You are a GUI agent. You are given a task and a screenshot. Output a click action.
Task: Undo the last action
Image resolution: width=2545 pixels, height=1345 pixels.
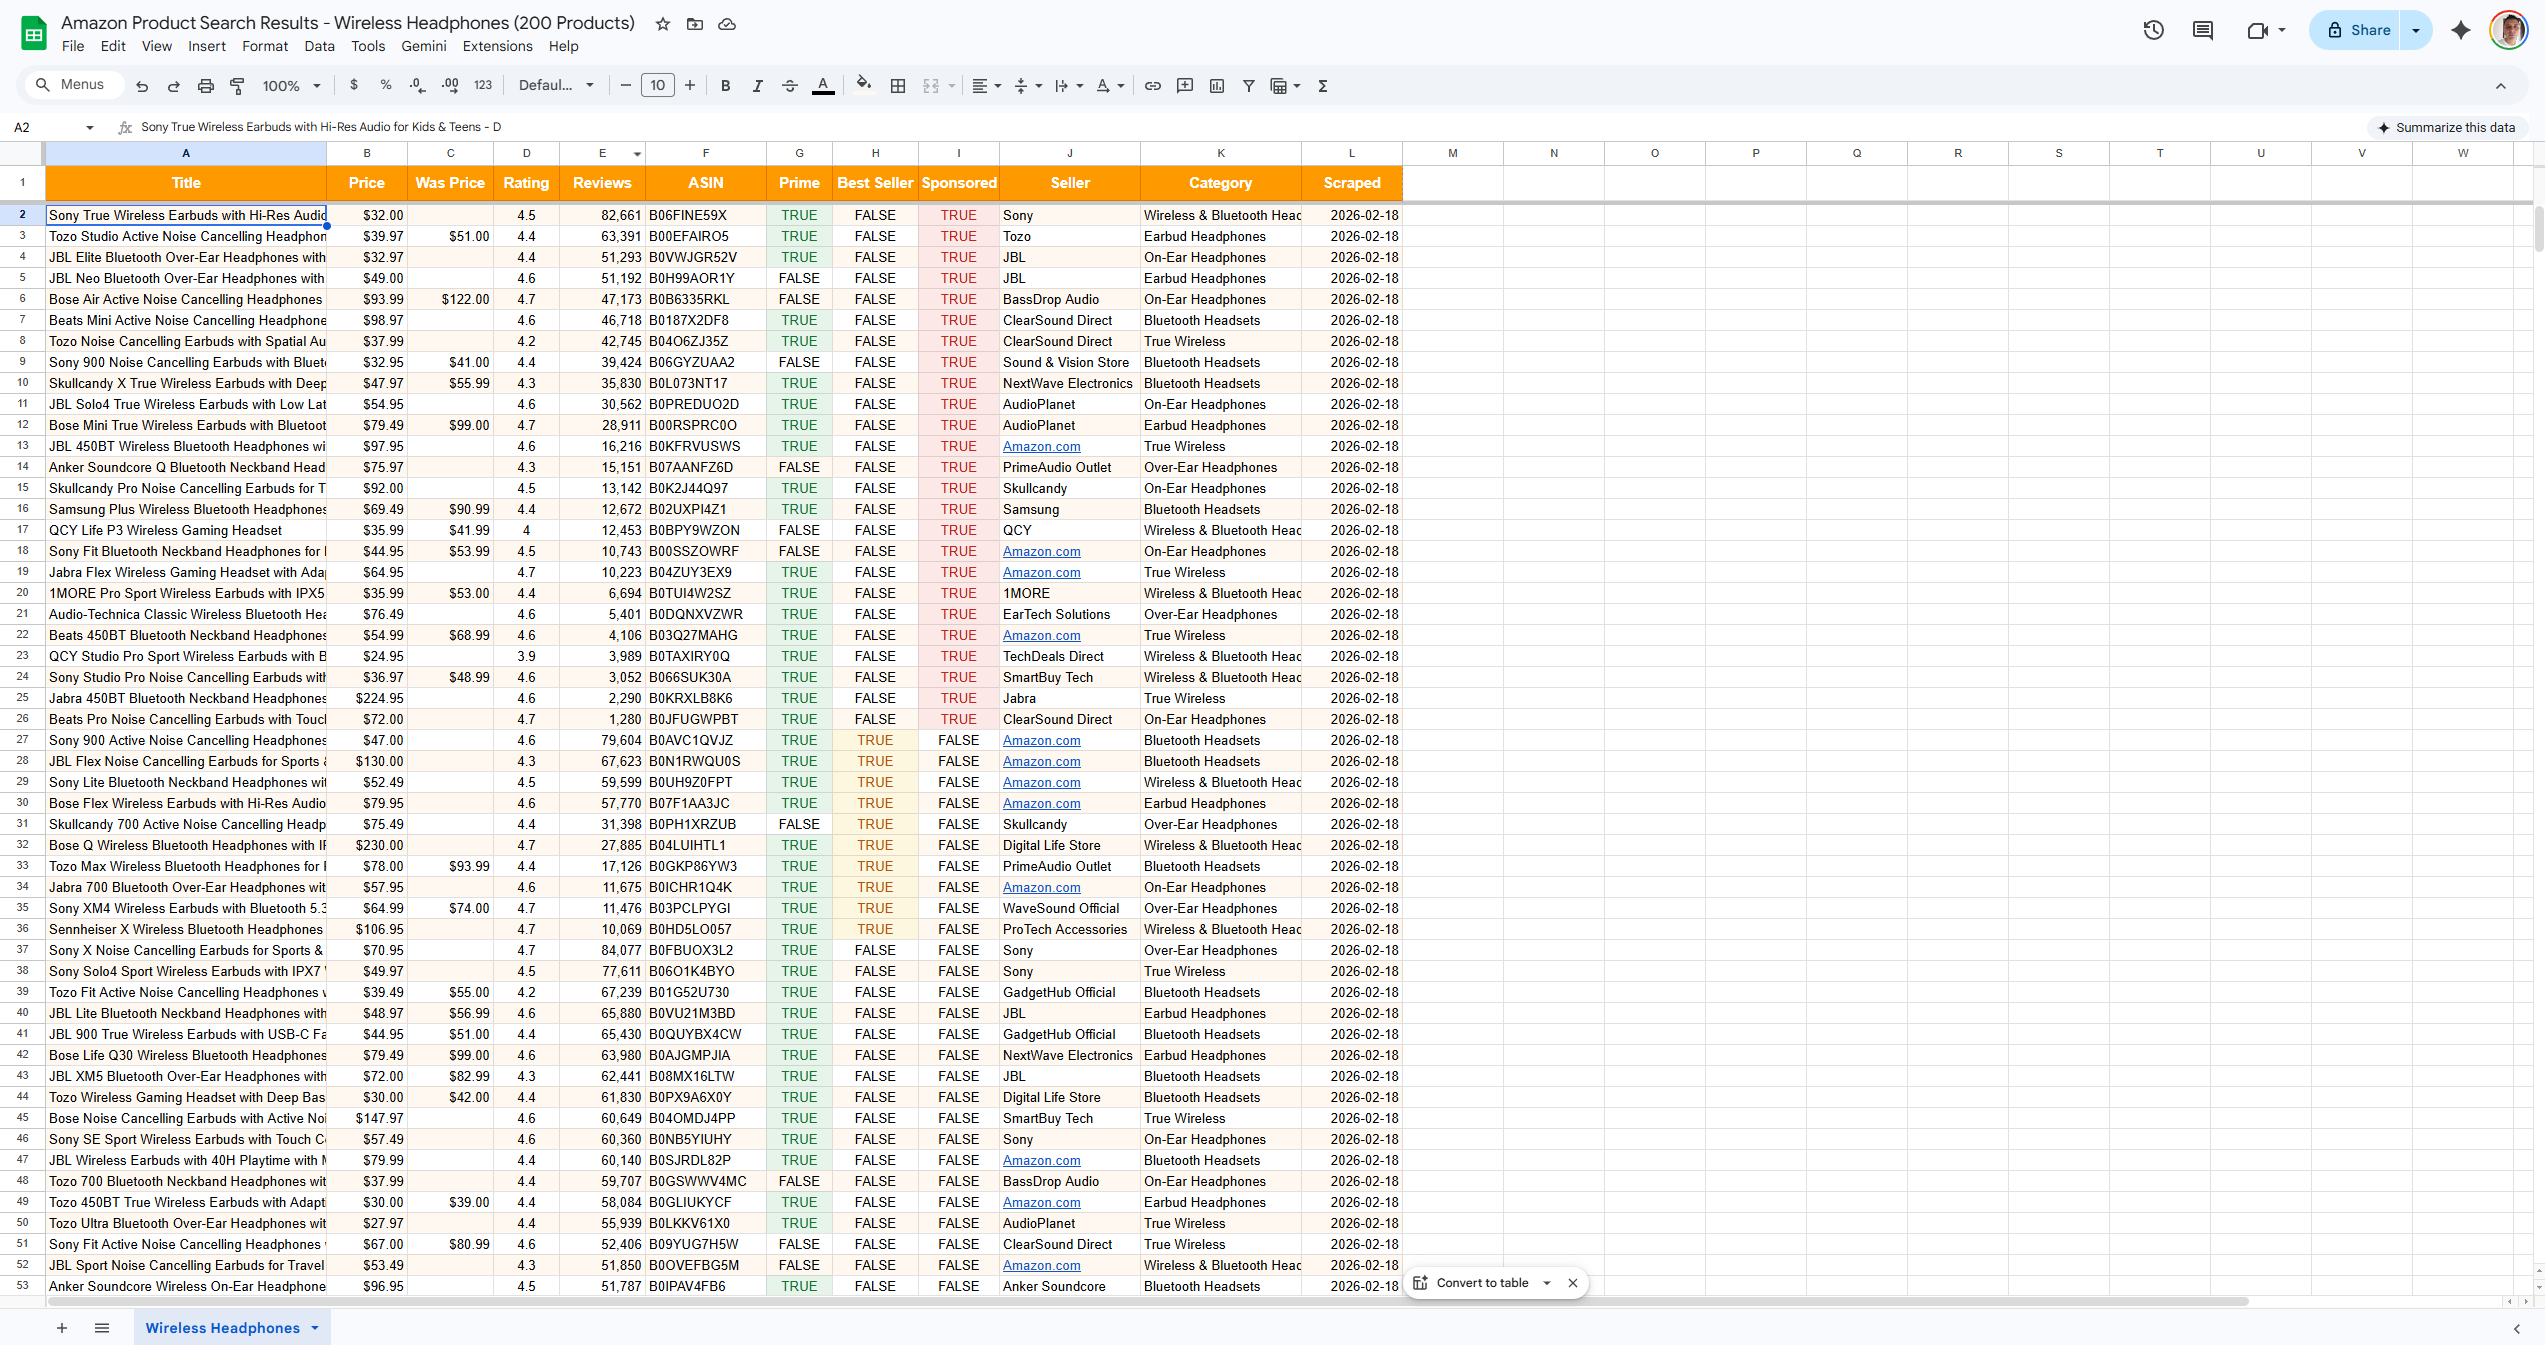141,86
